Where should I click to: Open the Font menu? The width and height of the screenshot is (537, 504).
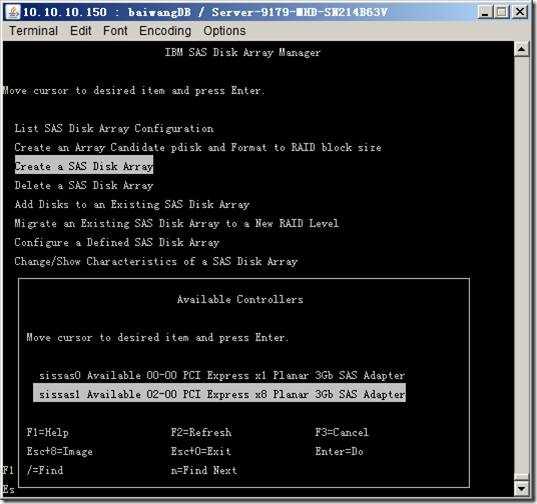point(115,31)
